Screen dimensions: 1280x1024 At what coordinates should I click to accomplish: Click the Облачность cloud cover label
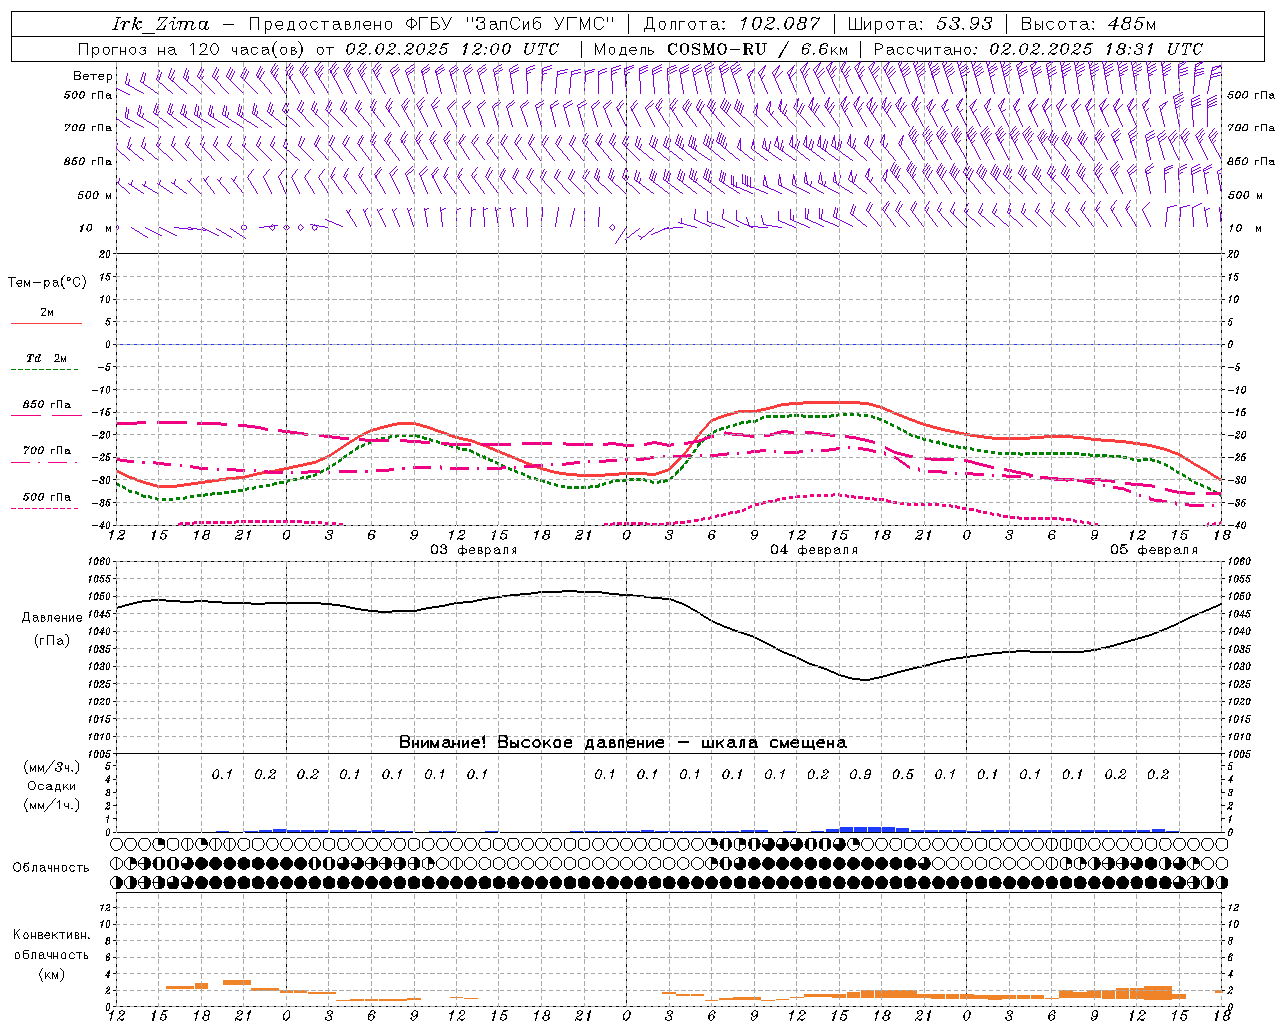(x=51, y=868)
